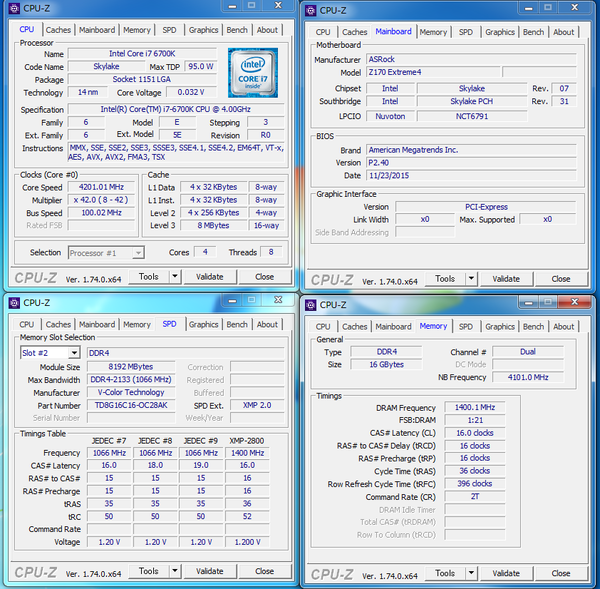The width and height of the screenshot is (600, 589).
Task: Click the Row Refresh Cycle Time value 396 clocks
Action: click(x=475, y=483)
